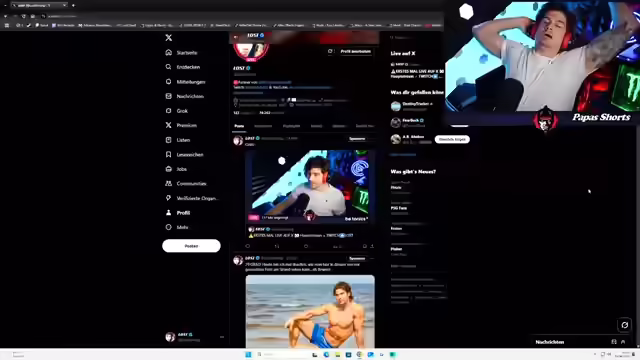Close the current browser tab
This screenshot has width=640, height=360.
[x=64, y=5]
